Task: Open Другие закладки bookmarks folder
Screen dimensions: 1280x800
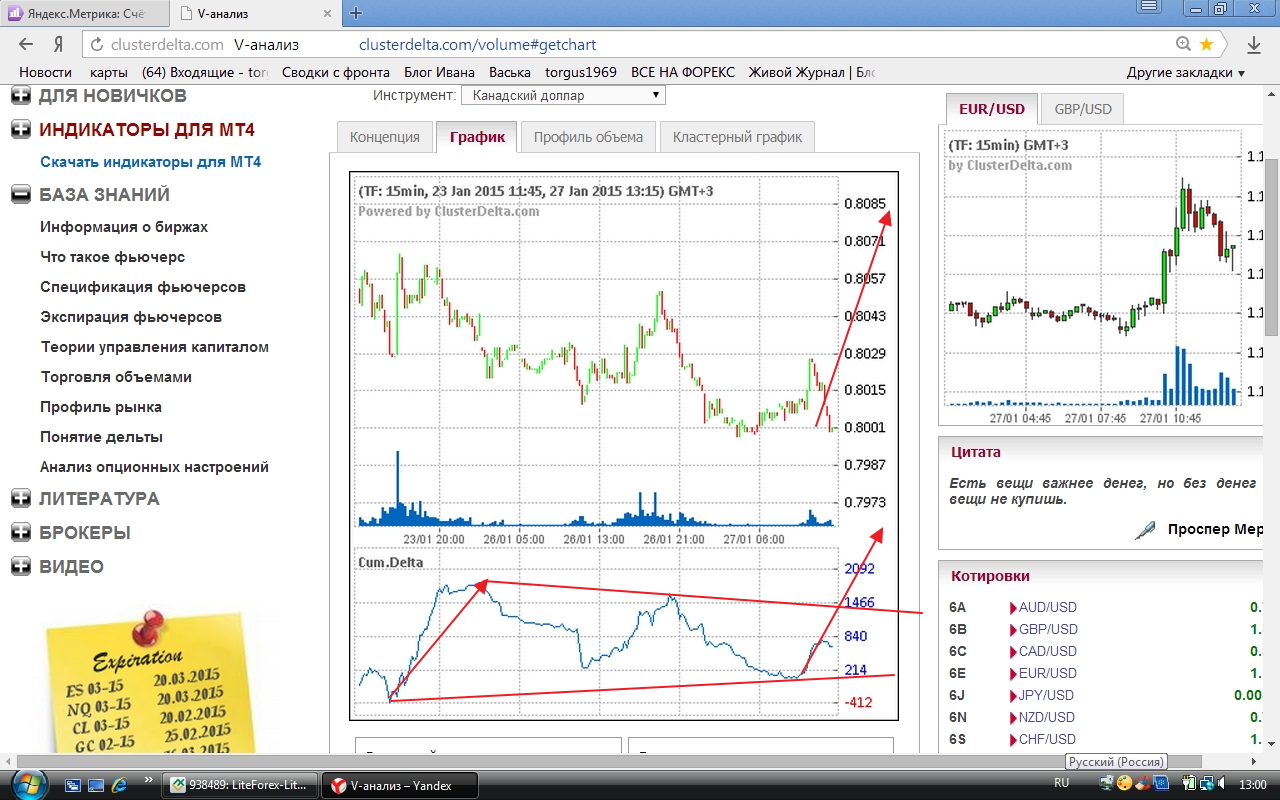Action: click(x=1185, y=72)
